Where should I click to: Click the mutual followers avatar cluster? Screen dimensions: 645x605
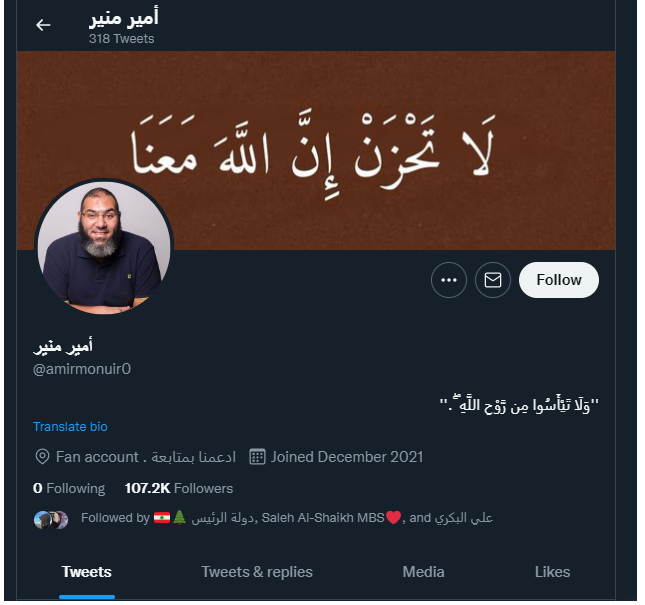[x=51, y=520]
